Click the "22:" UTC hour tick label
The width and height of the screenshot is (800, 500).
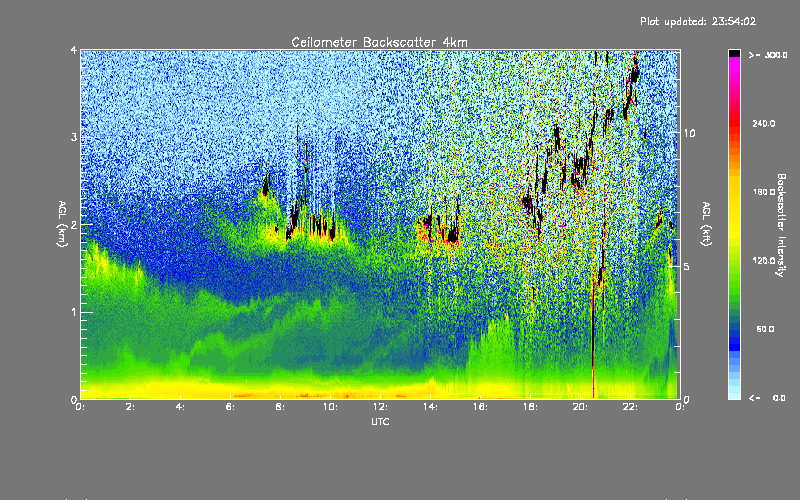pos(630,407)
